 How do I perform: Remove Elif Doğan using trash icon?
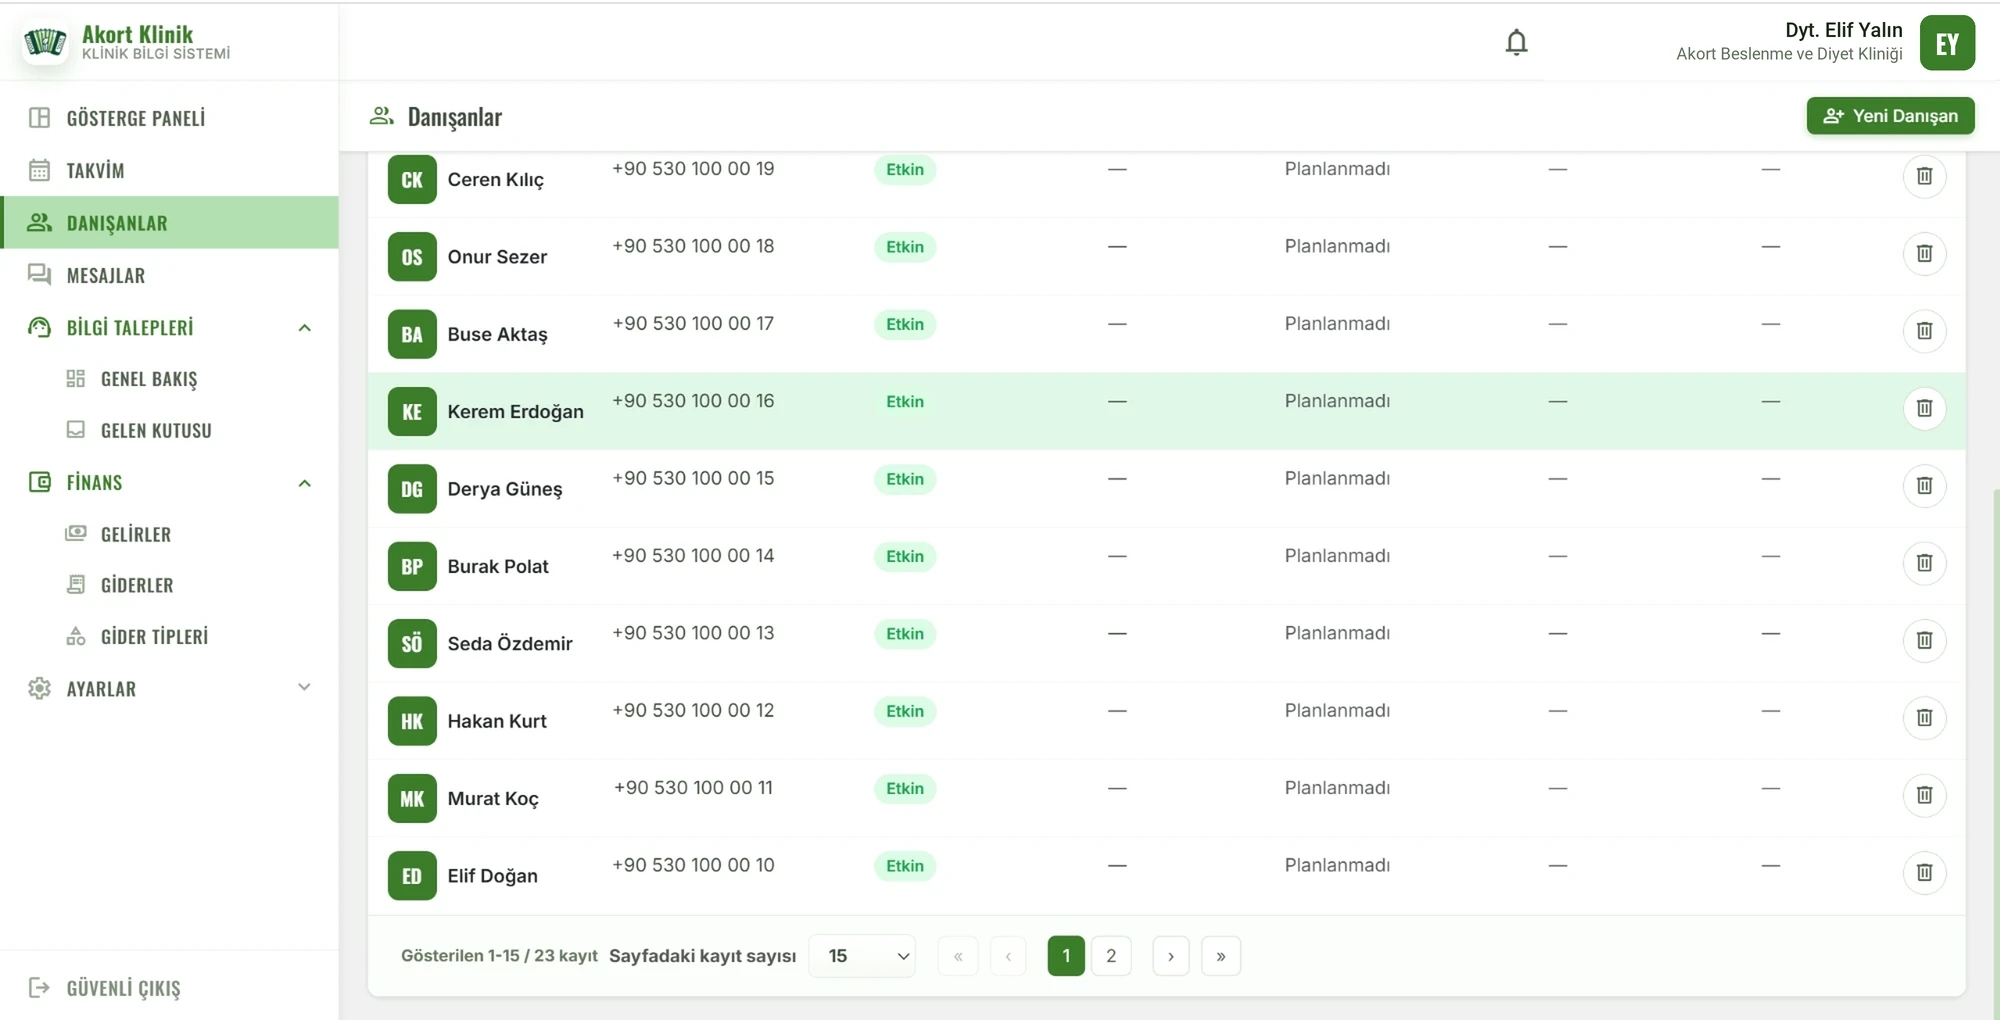[x=1924, y=872]
